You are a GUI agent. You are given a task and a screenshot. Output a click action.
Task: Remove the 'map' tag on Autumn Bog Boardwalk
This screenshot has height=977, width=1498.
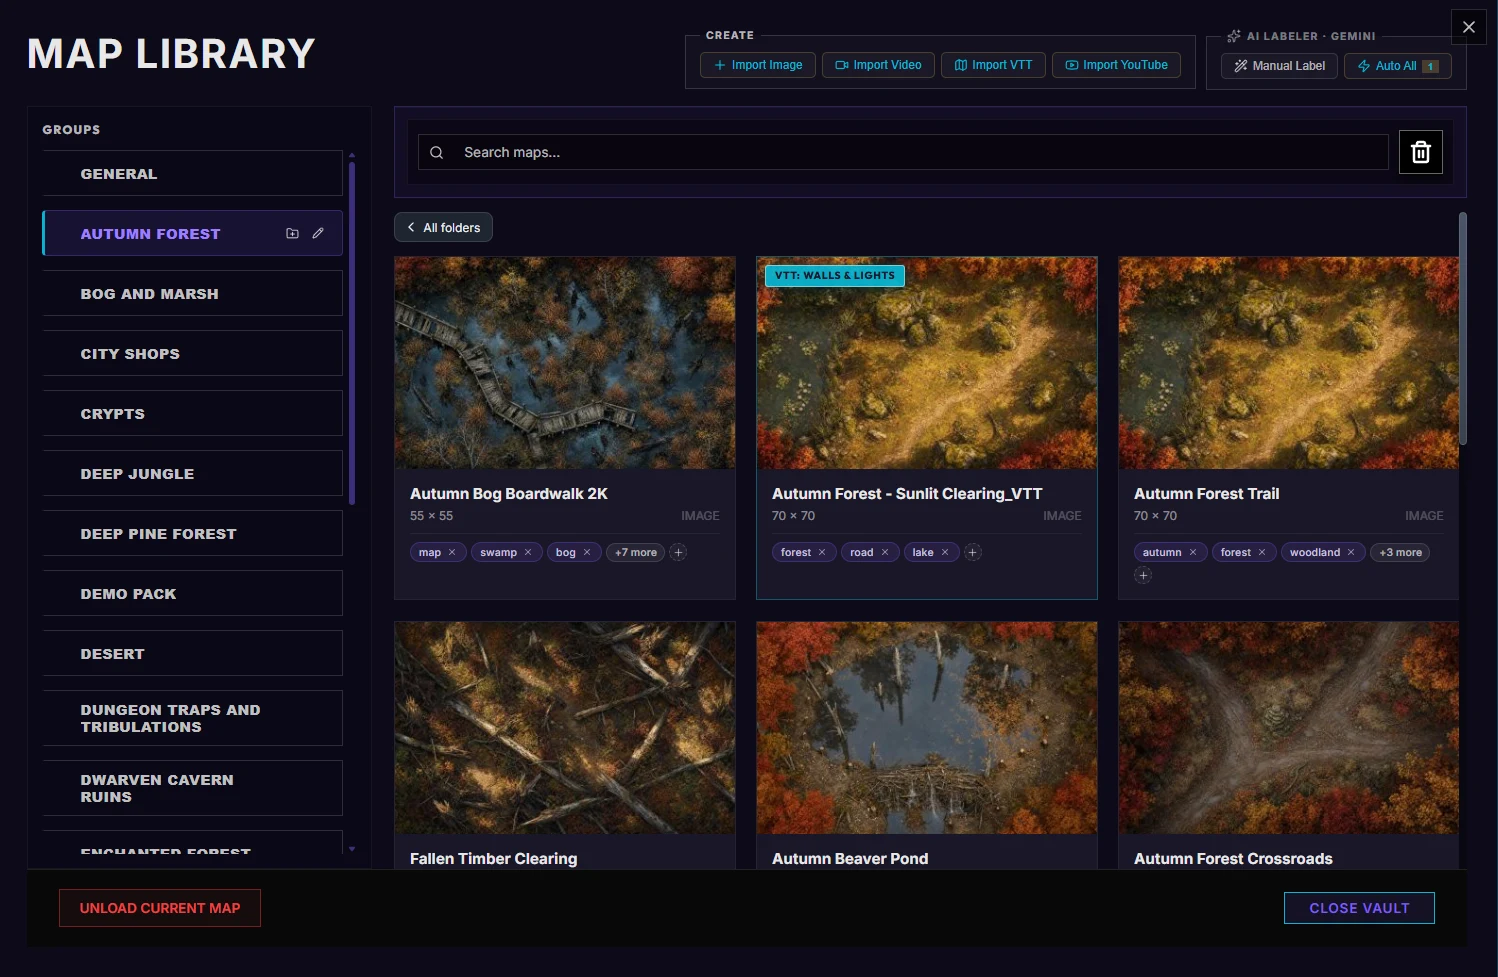[x=452, y=552]
